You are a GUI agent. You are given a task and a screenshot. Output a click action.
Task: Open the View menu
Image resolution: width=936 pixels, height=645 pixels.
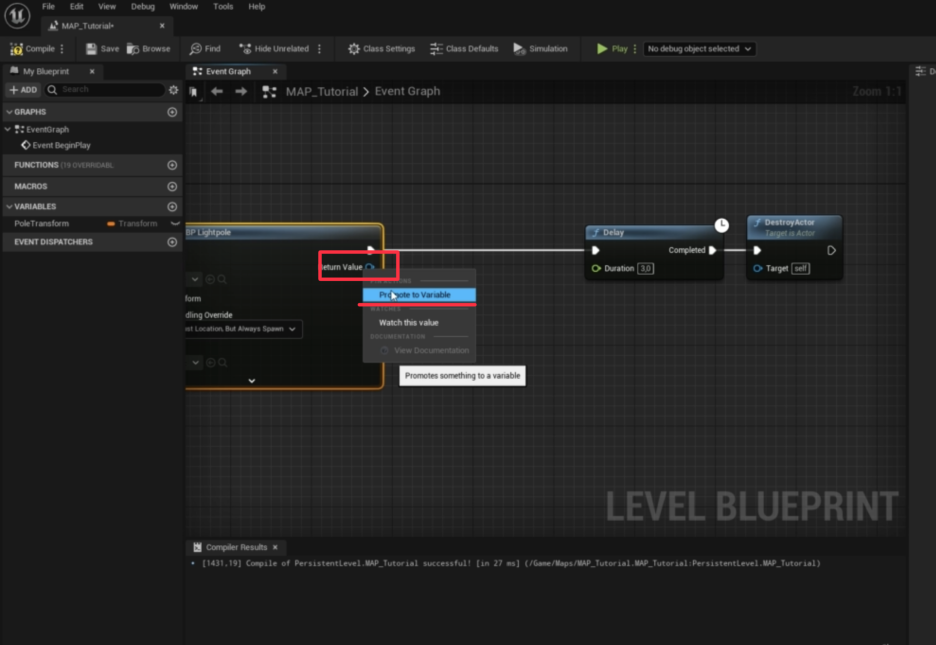click(107, 7)
